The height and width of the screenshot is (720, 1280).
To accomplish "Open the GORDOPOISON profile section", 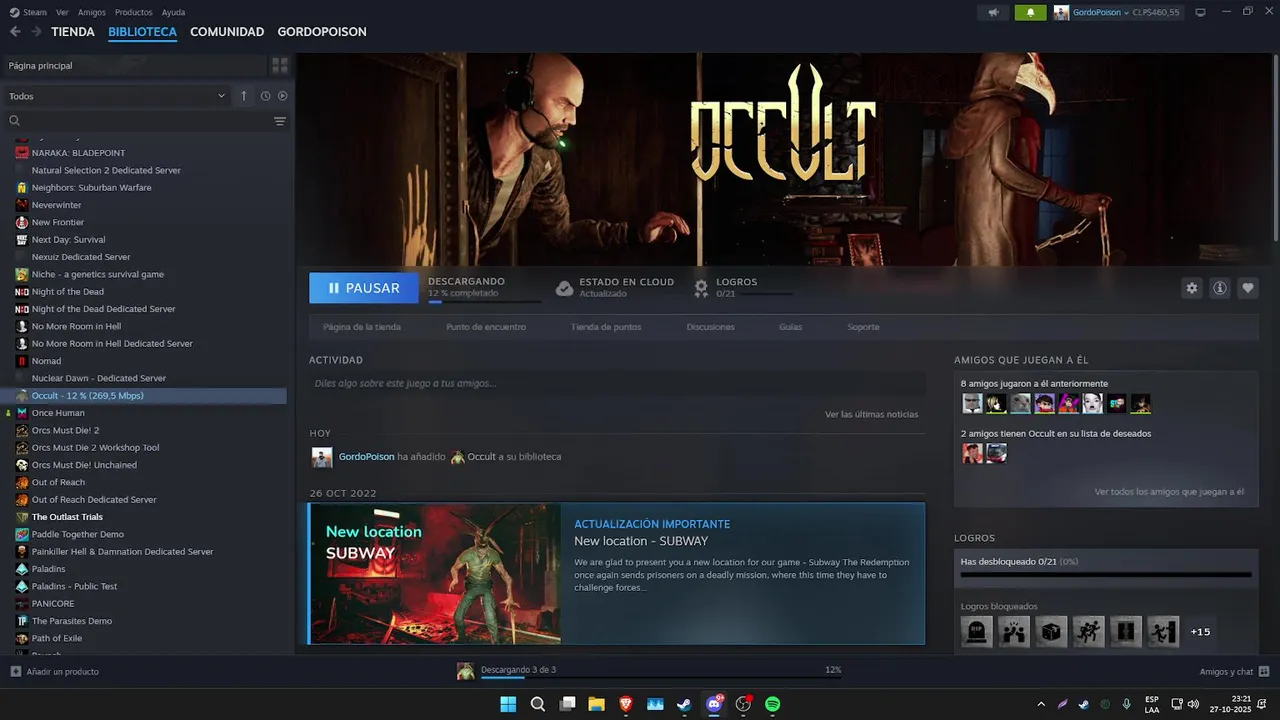I will (322, 32).
